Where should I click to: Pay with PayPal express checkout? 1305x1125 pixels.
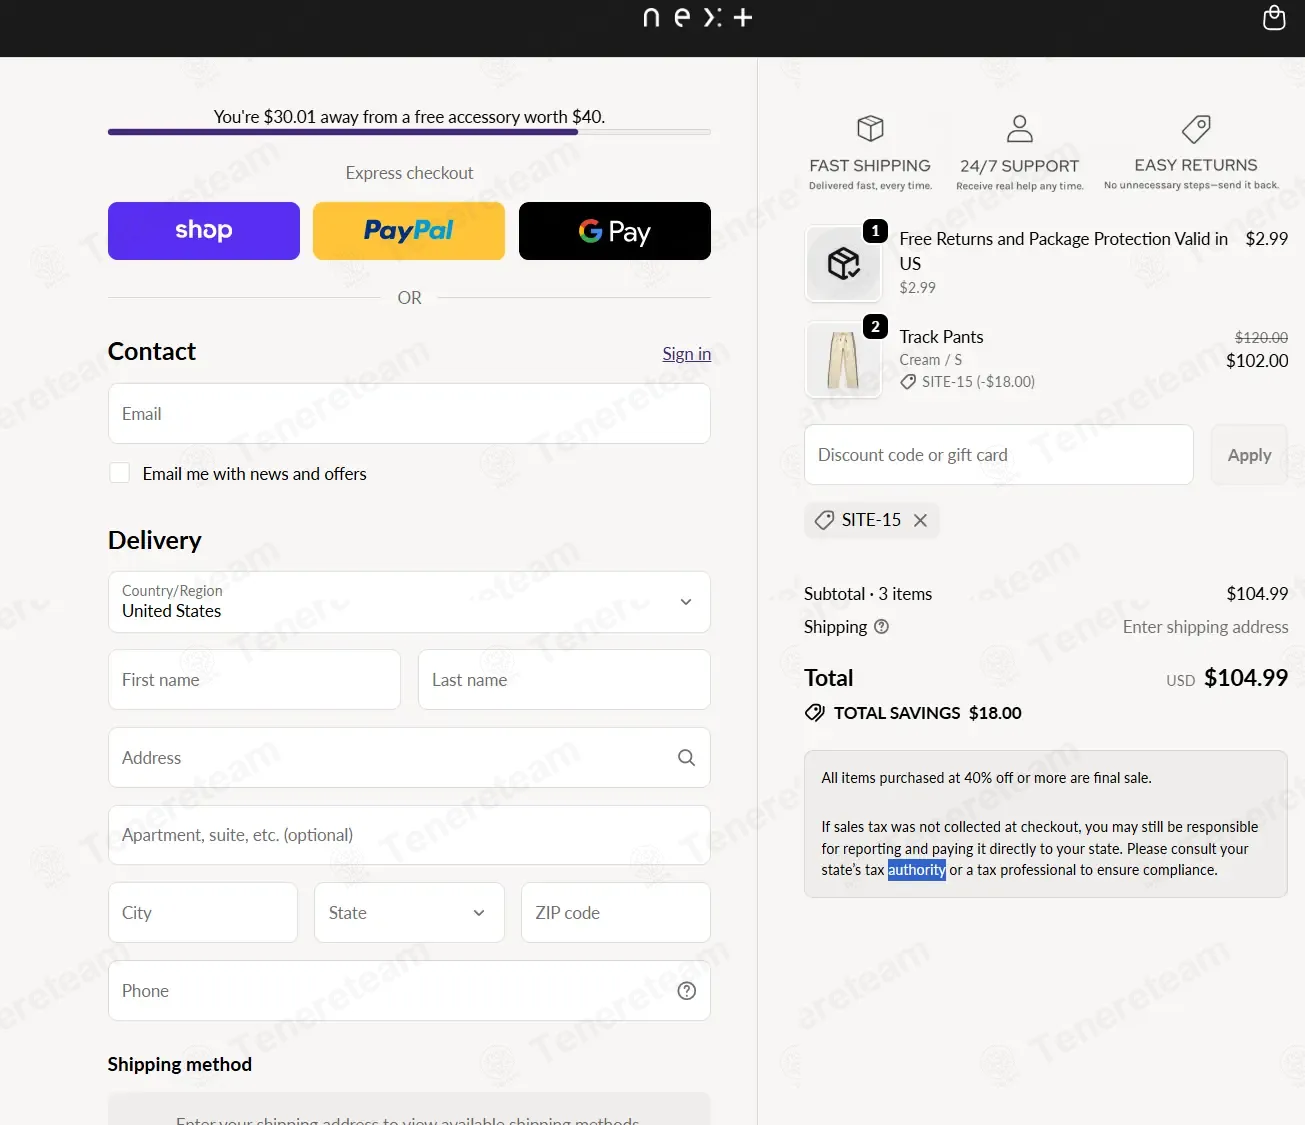(409, 231)
